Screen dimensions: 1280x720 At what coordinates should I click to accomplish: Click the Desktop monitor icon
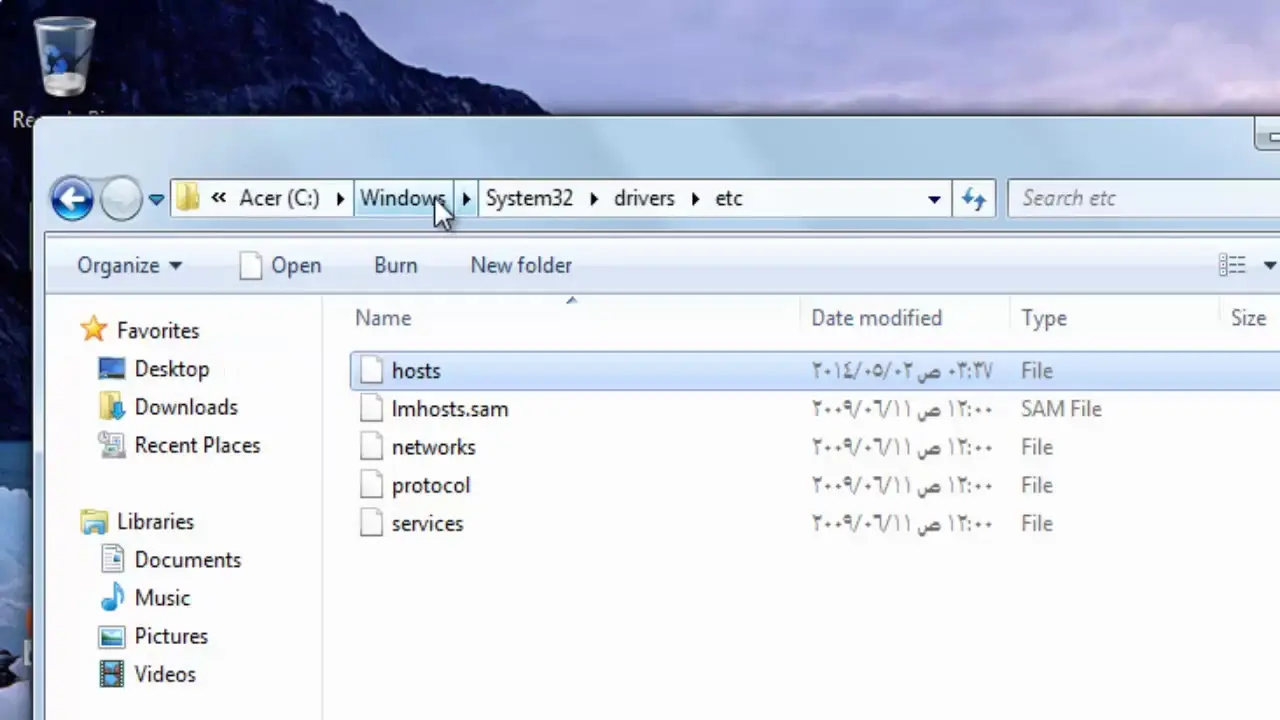pos(112,369)
